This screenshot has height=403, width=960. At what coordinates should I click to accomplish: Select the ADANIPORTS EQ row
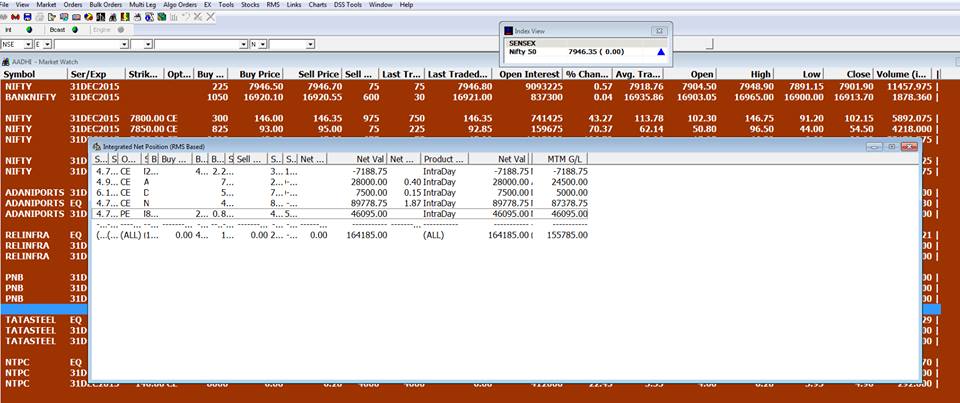pos(43,203)
